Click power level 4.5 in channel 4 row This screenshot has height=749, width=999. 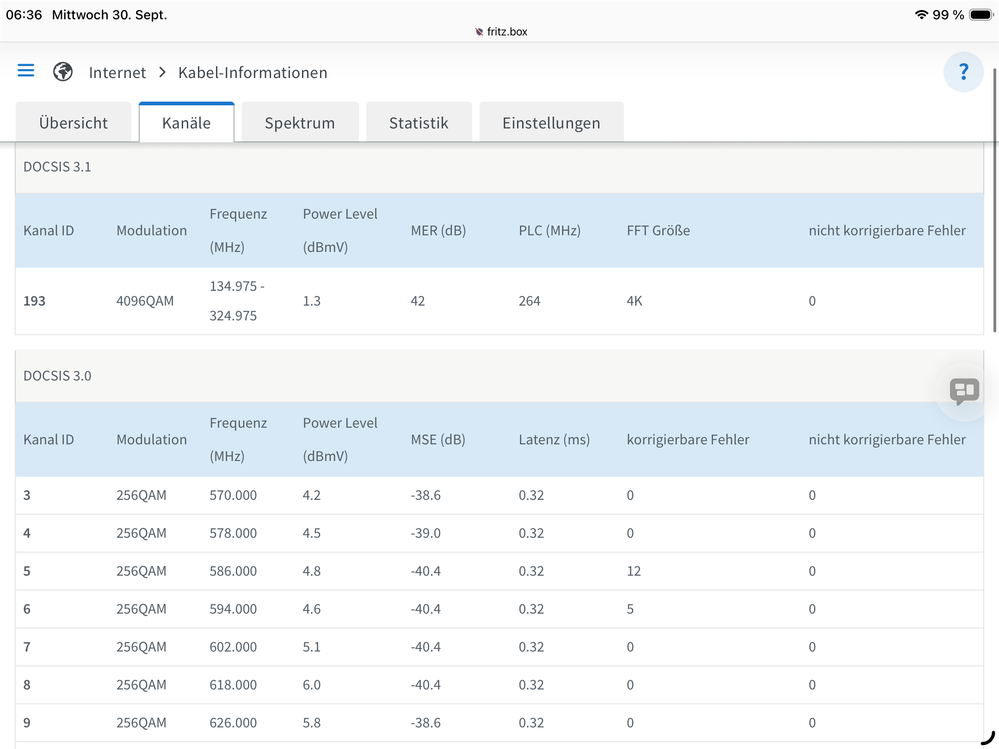coord(312,533)
